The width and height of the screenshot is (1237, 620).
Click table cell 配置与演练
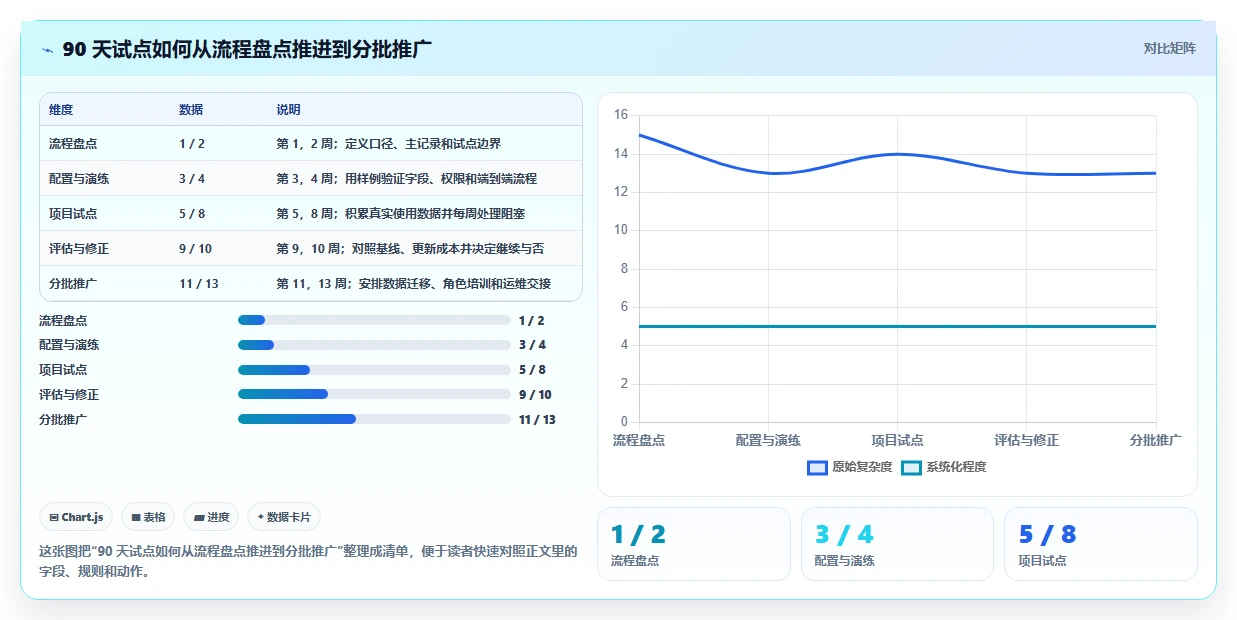click(79, 179)
